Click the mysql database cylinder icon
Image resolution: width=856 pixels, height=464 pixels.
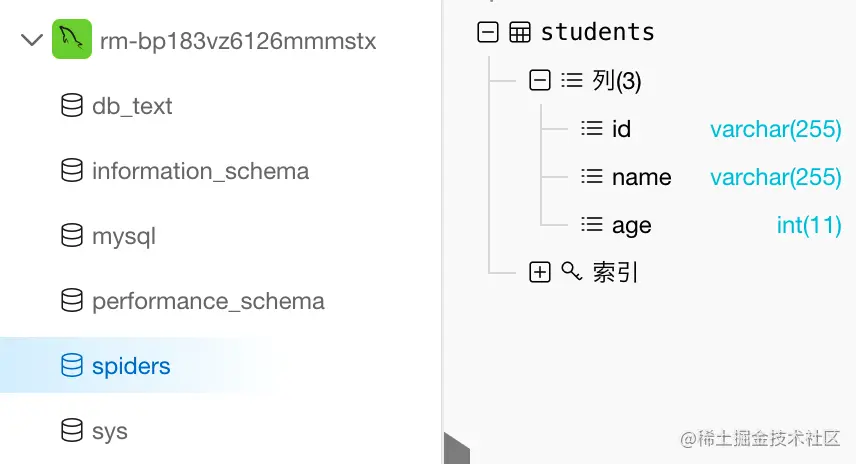click(72, 236)
